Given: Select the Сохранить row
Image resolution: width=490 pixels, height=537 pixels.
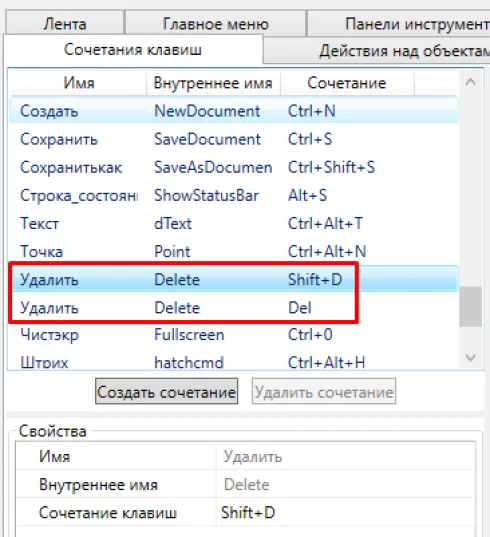Looking at the screenshot, I should [234, 139].
